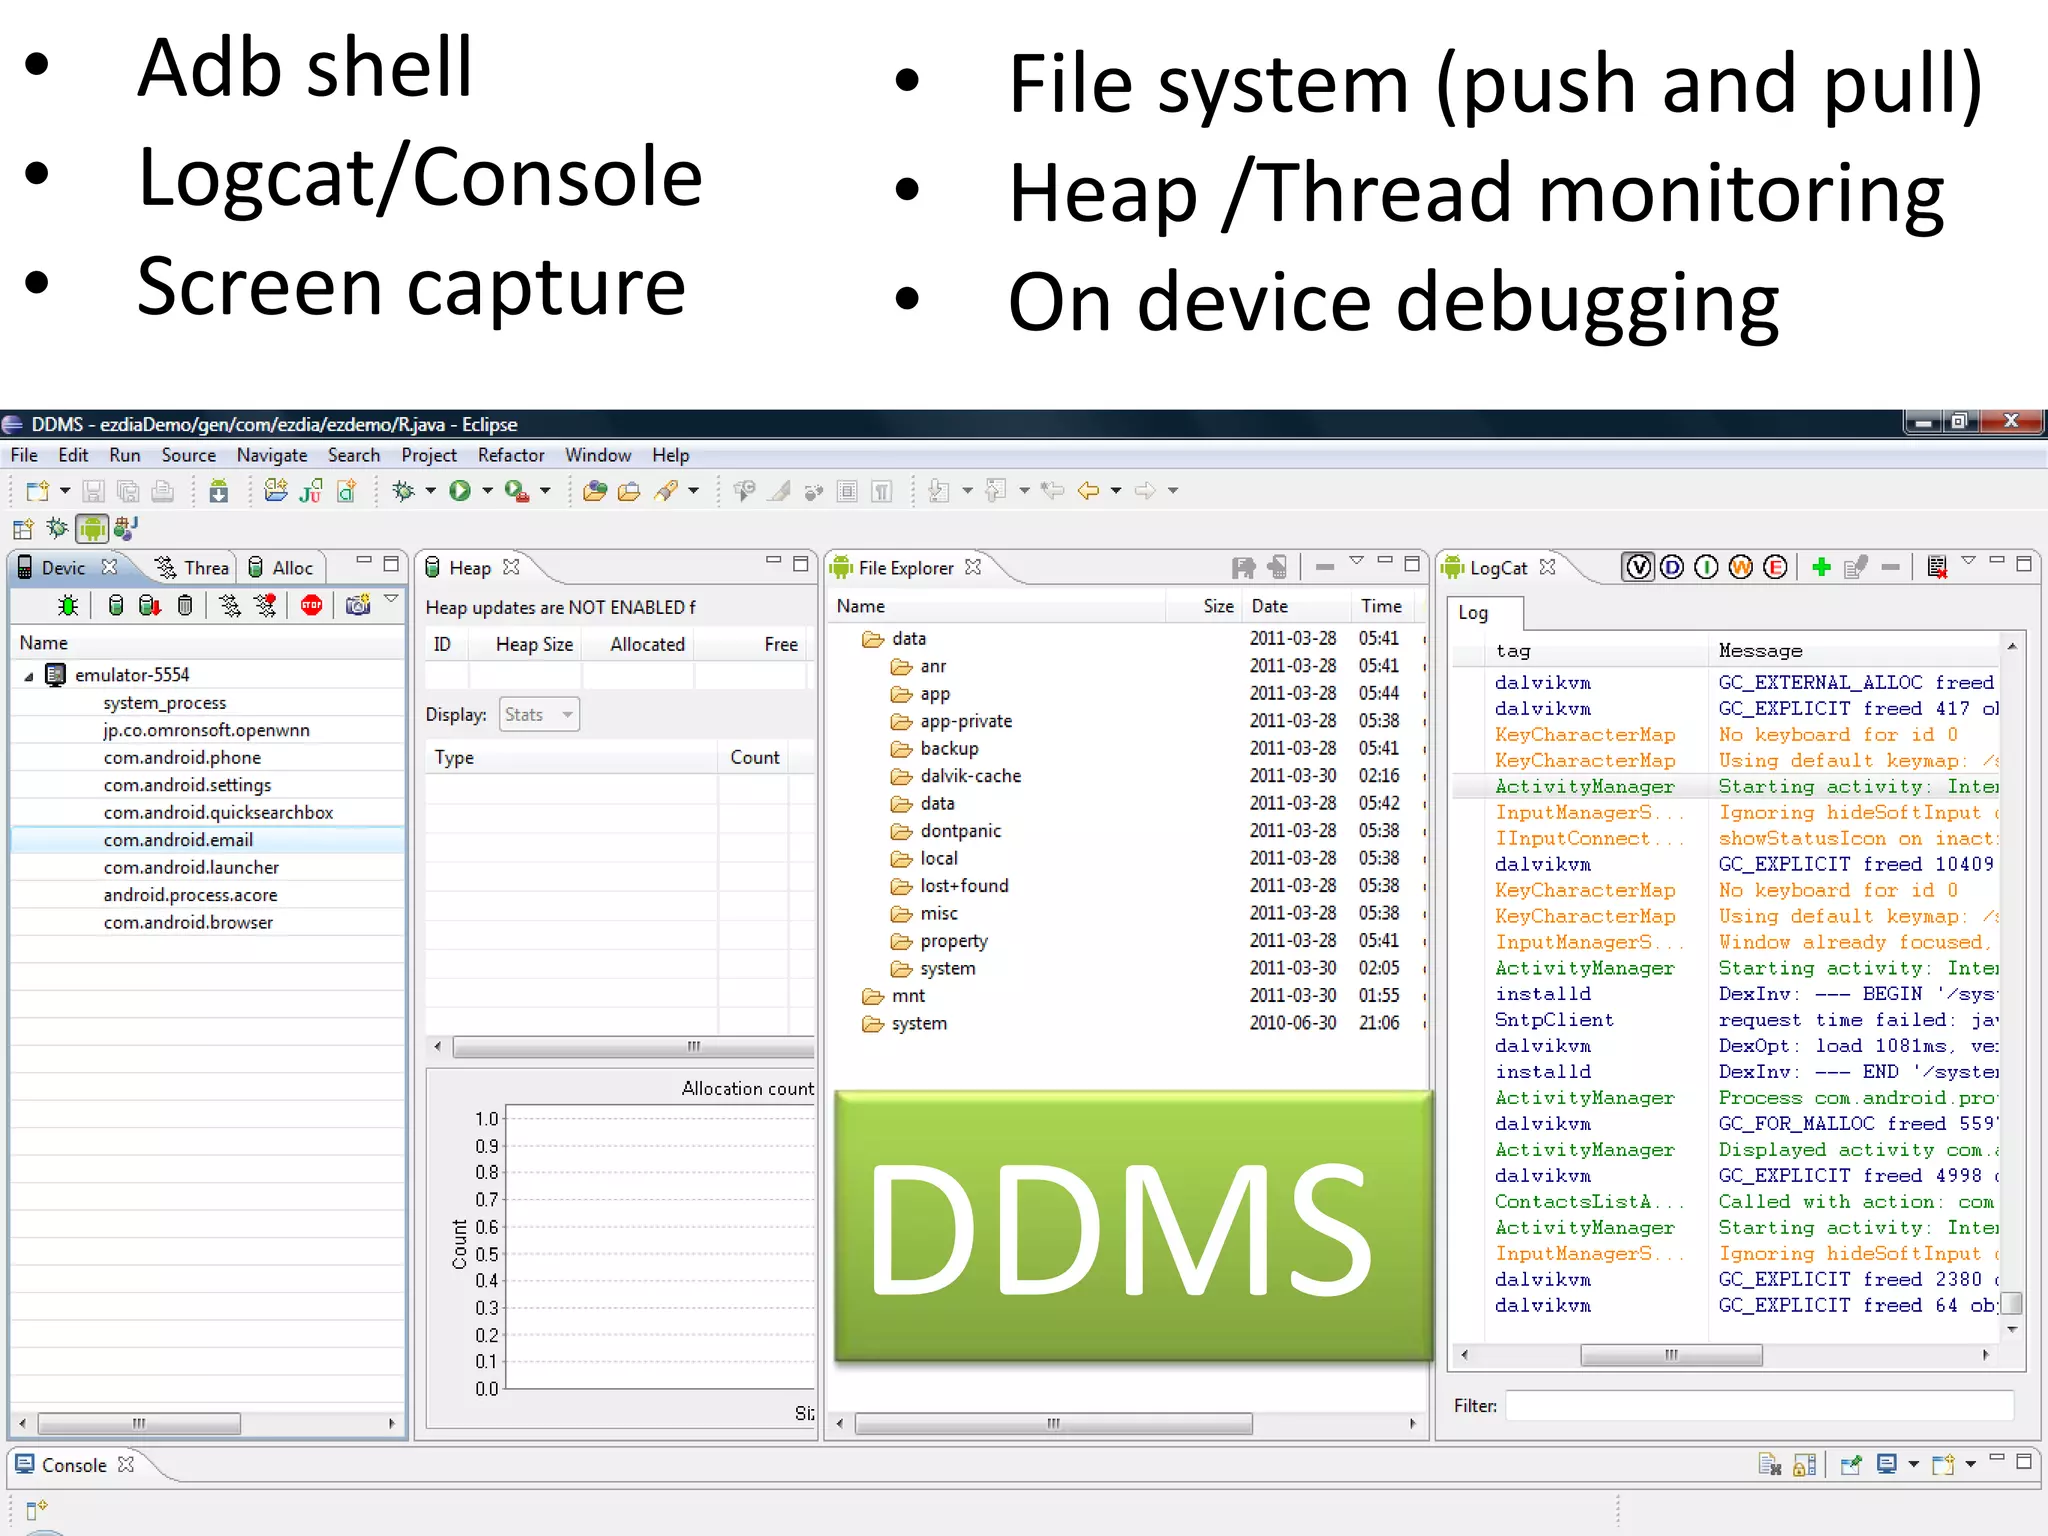
Task: Click Update Threads icon in Devices toolbar
Action: point(230,605)
